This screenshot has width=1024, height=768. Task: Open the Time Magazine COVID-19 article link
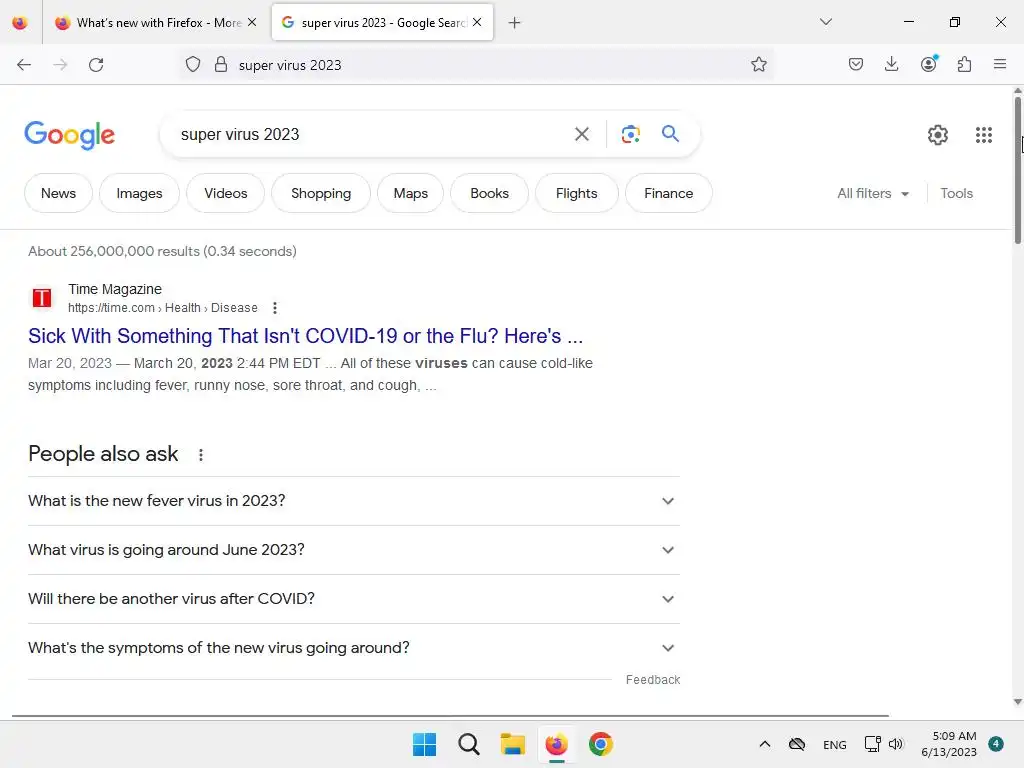pyautogui.click(x=305, y=336)
